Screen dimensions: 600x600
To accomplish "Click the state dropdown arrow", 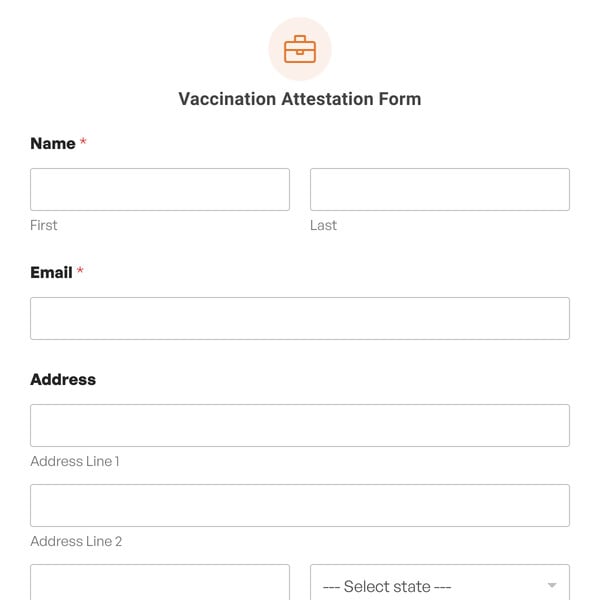I will (x=552, y=586).
